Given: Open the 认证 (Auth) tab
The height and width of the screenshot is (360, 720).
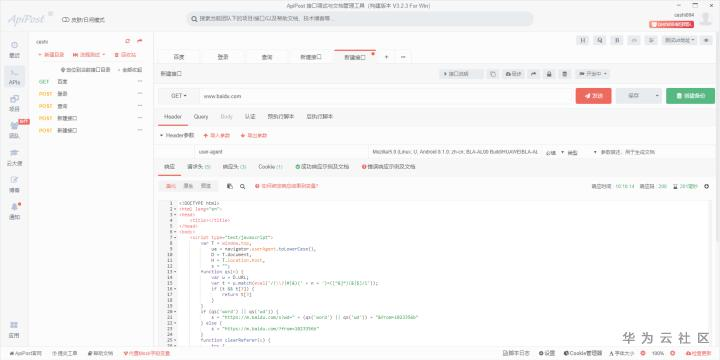Looking at the screenshot, I should [250, 117].
